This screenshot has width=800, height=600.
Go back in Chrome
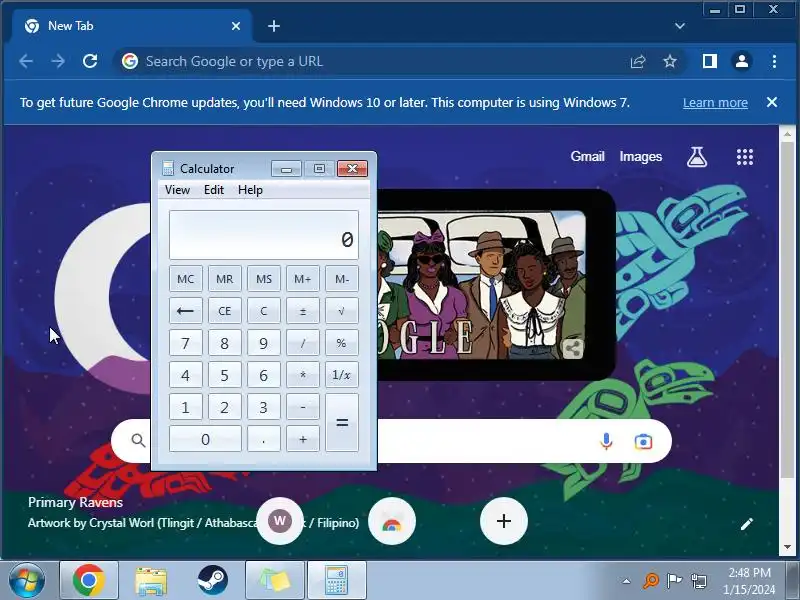(26, 61)
